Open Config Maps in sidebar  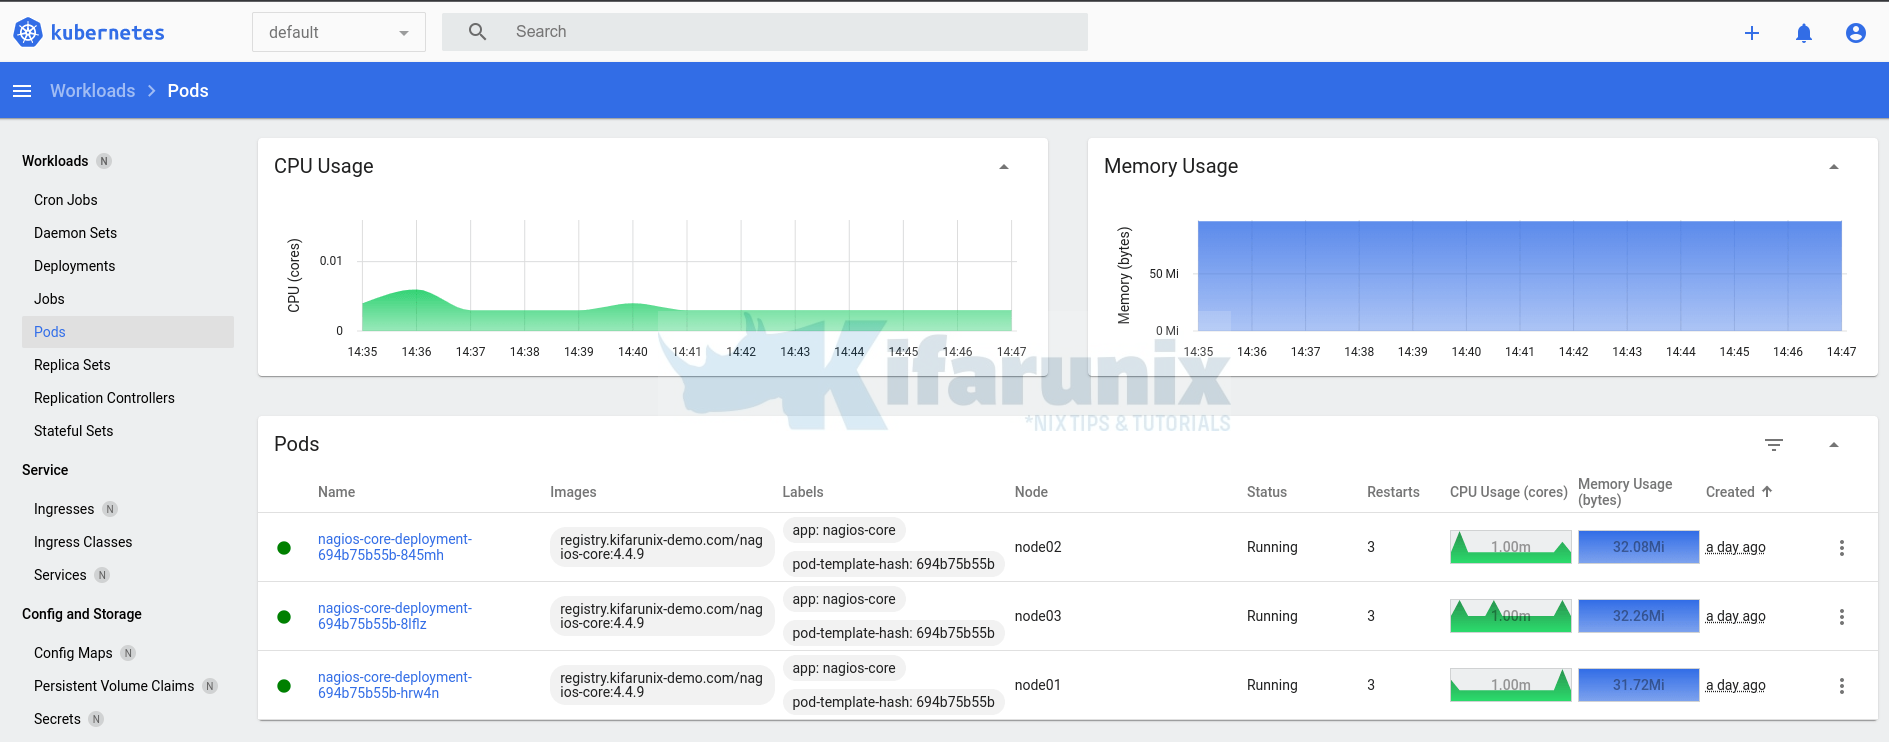(x=73, y=653)
